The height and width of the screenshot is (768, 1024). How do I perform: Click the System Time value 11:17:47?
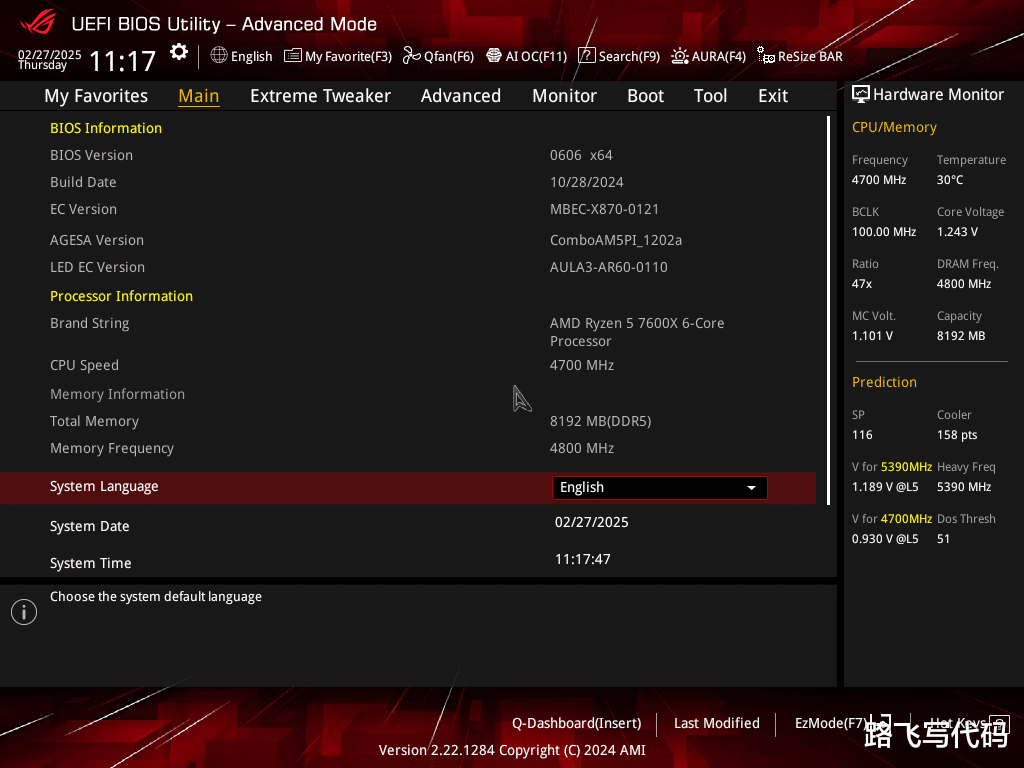[x=583, y=559]
